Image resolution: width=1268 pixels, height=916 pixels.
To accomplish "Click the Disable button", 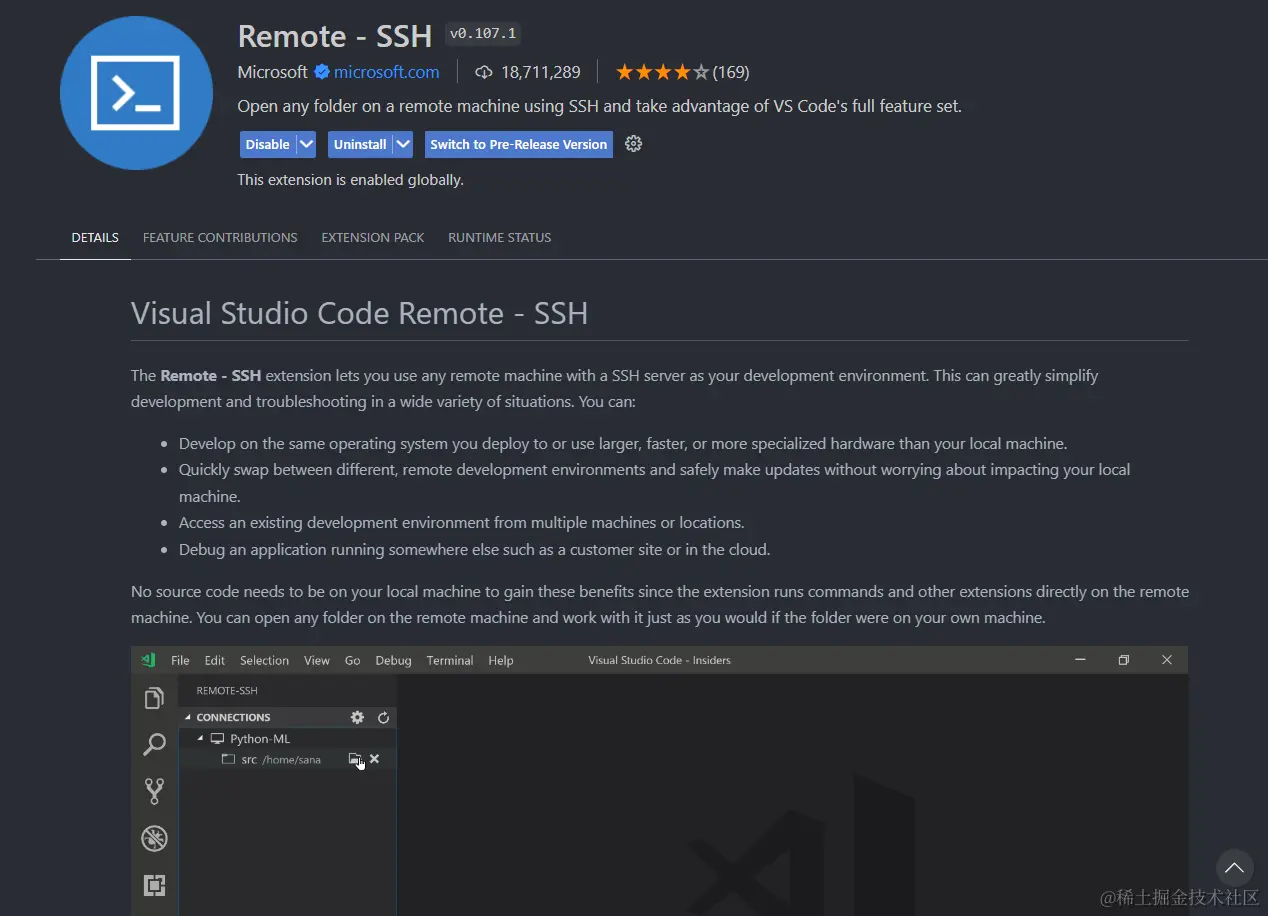I will 268,144.
